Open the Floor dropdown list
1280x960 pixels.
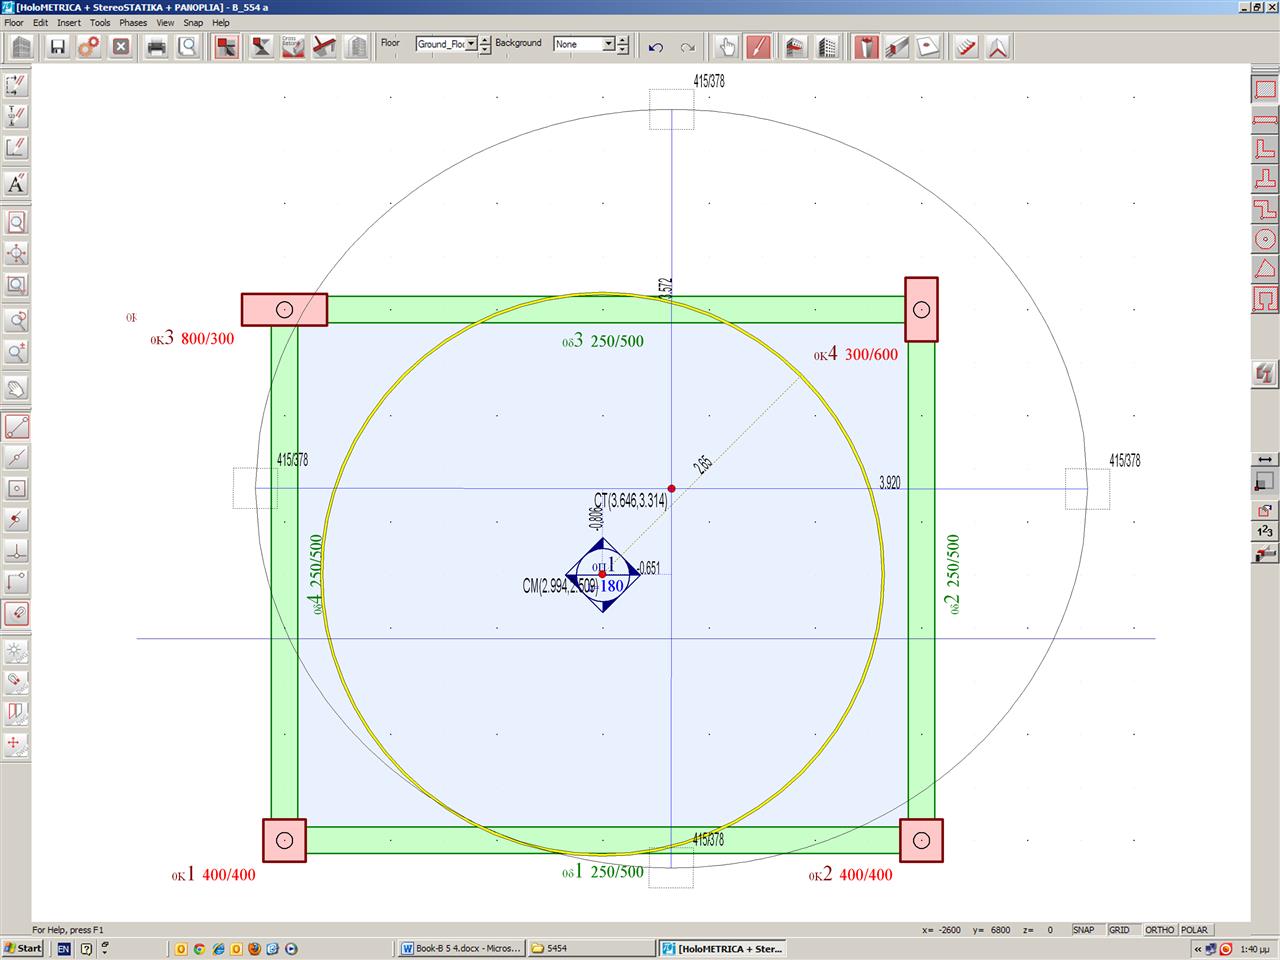coord(471,44)
